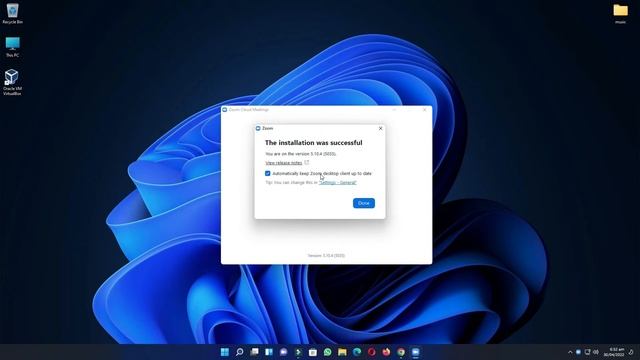Open WhatsApp from the taskbar

(328, 352)
